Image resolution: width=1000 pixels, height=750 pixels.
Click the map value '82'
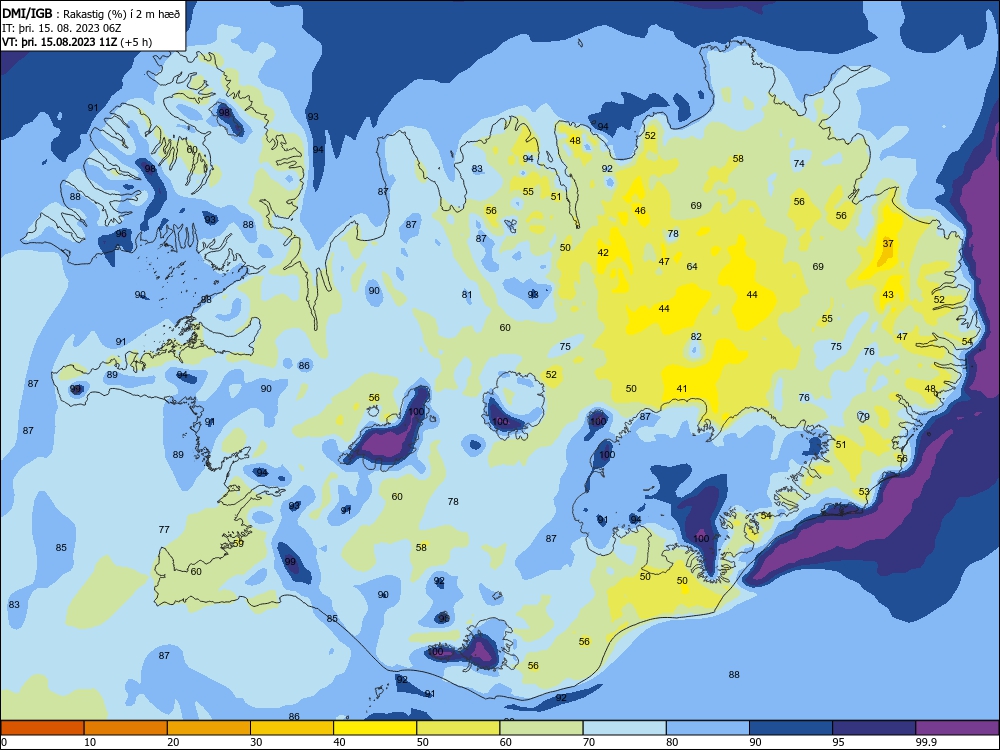[696, 337]
